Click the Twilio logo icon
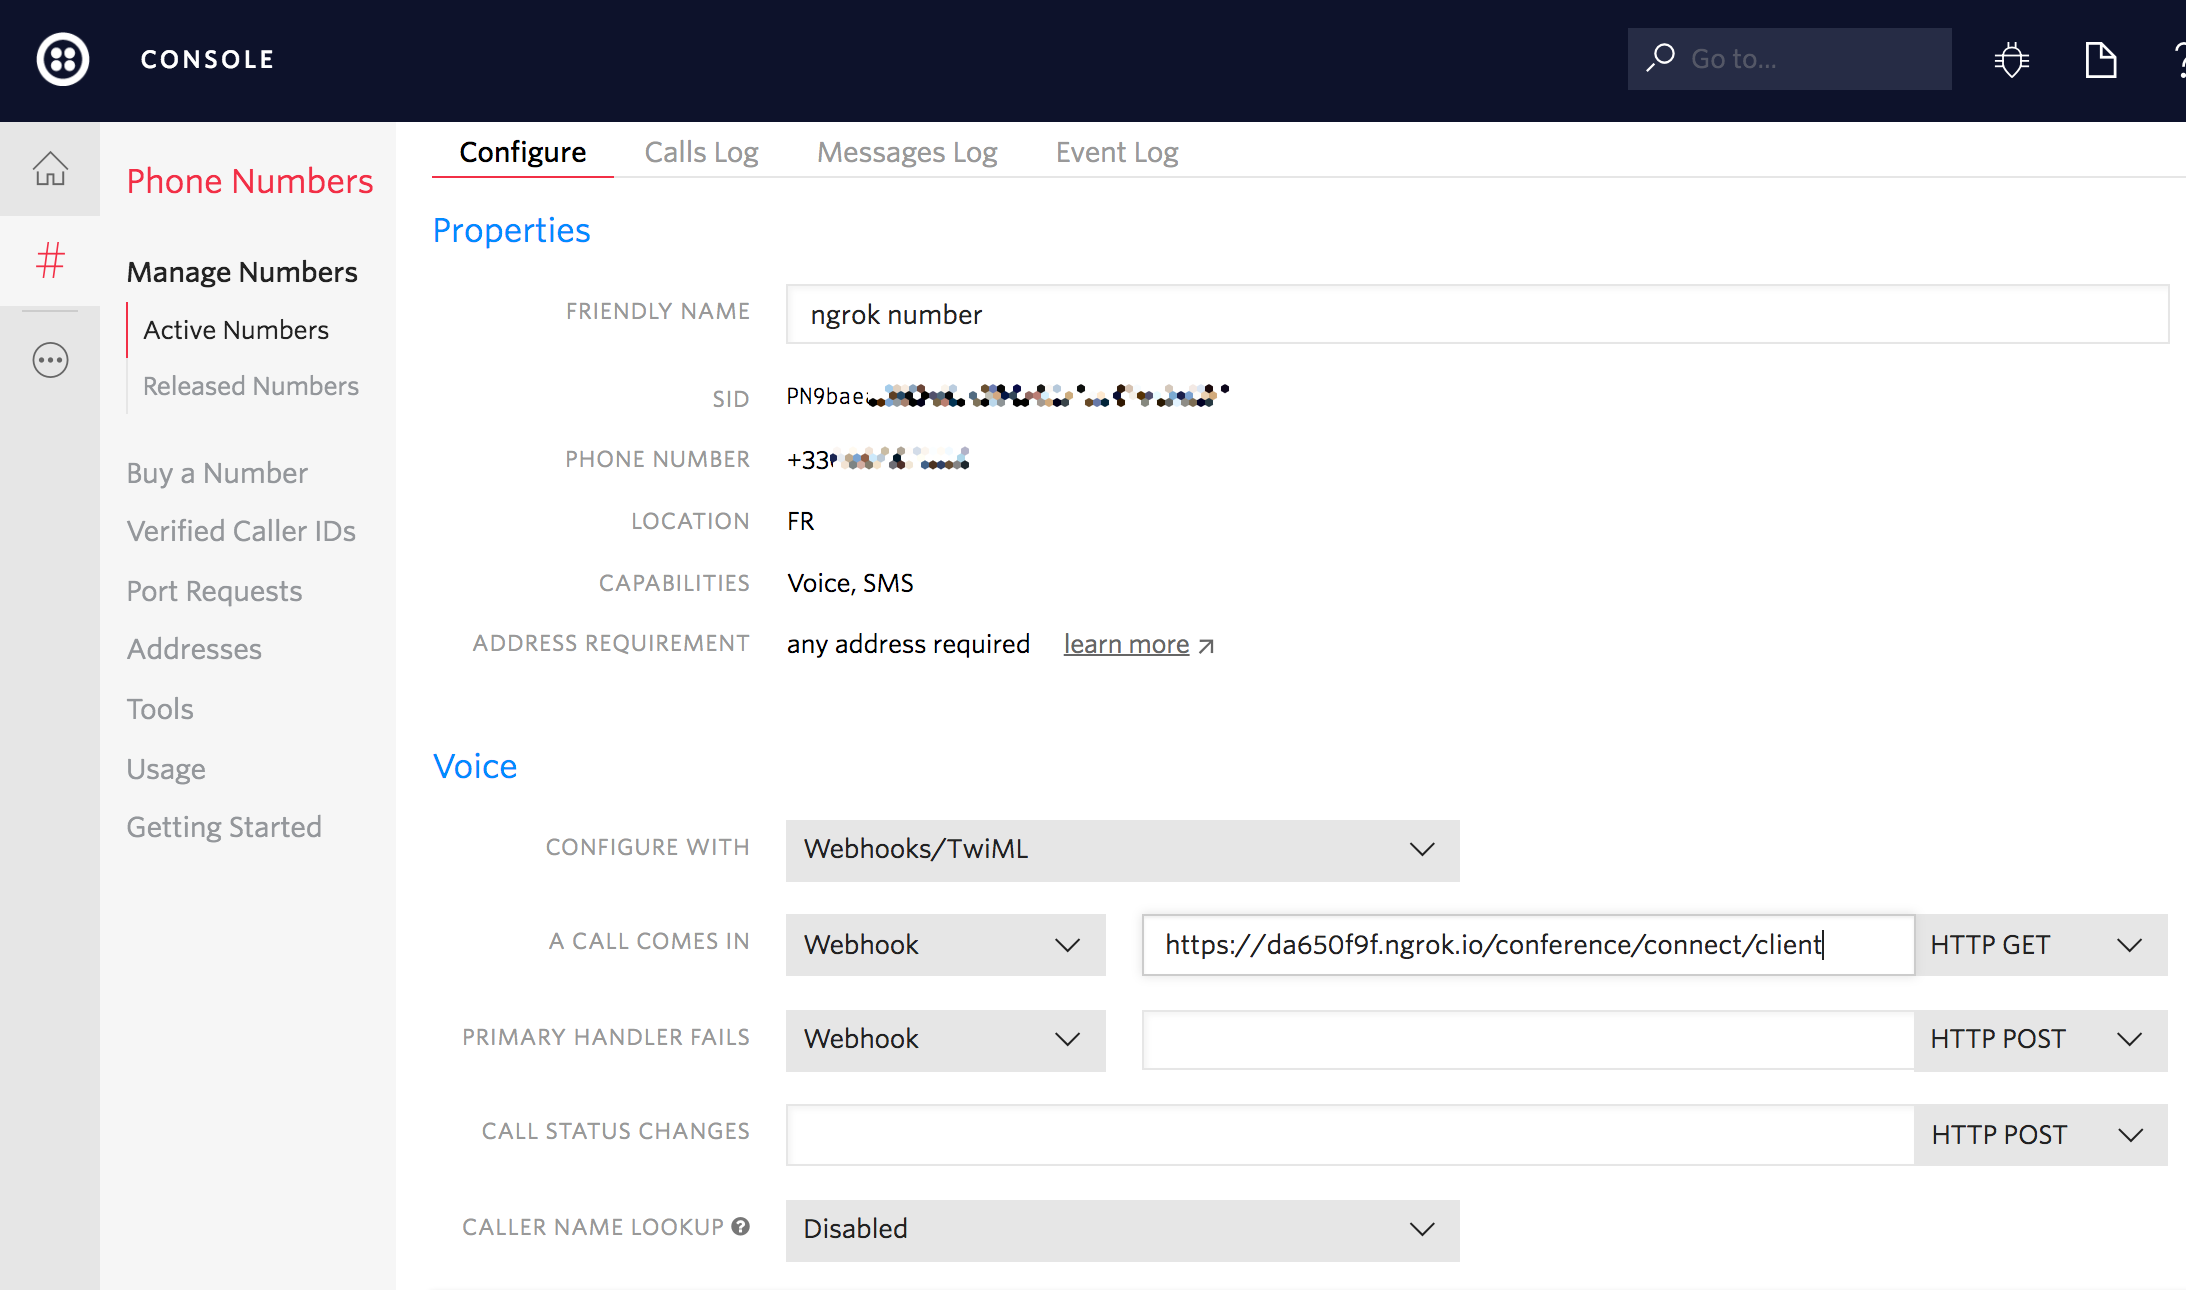 pyautogui.click(x=63, y=59)
